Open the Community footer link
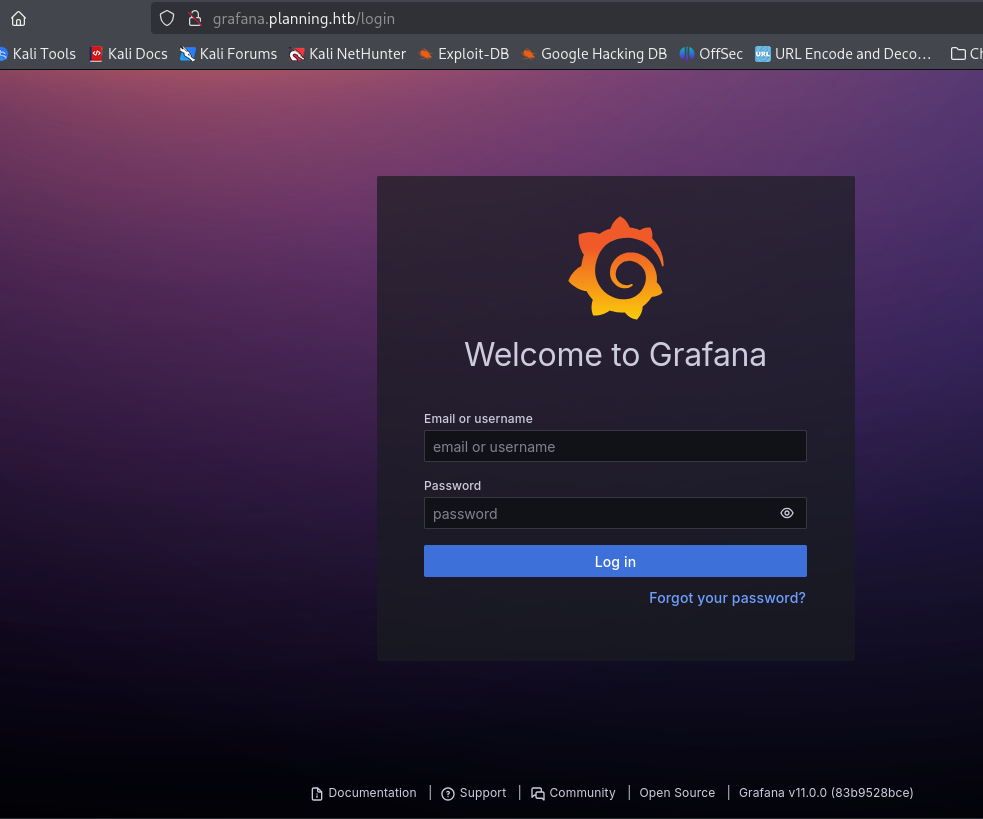This screenshot has width=983, height=819. tap(573, 793)
